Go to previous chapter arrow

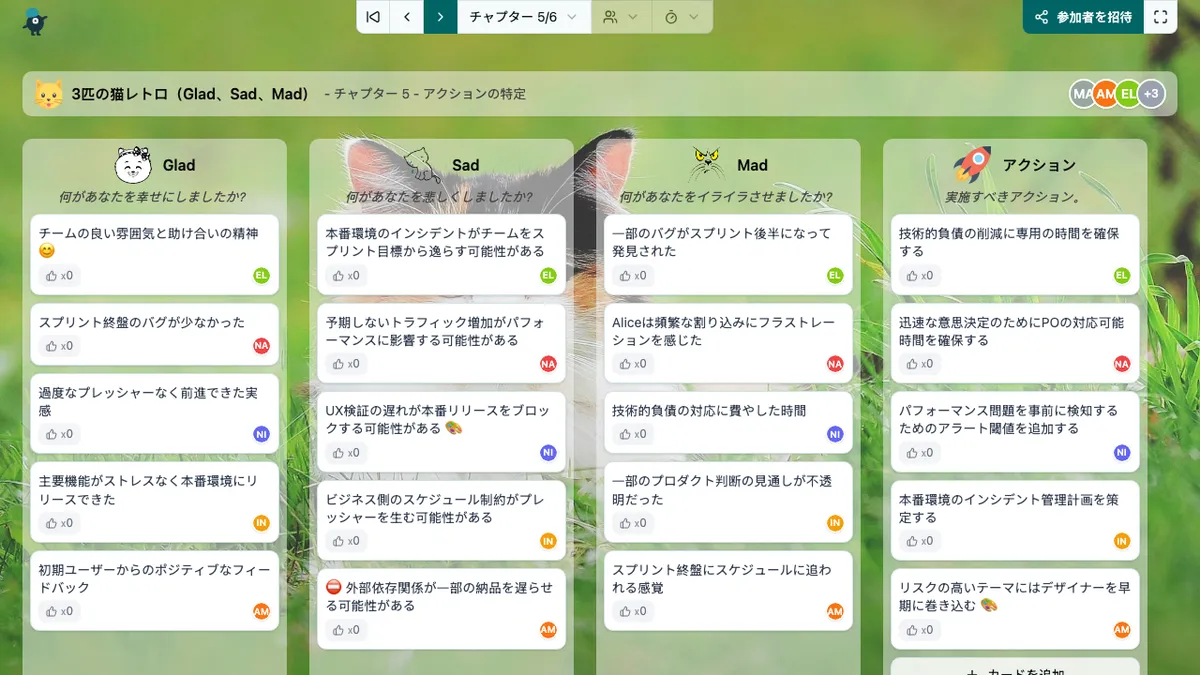pyautogui.click(x=407, y=17)
